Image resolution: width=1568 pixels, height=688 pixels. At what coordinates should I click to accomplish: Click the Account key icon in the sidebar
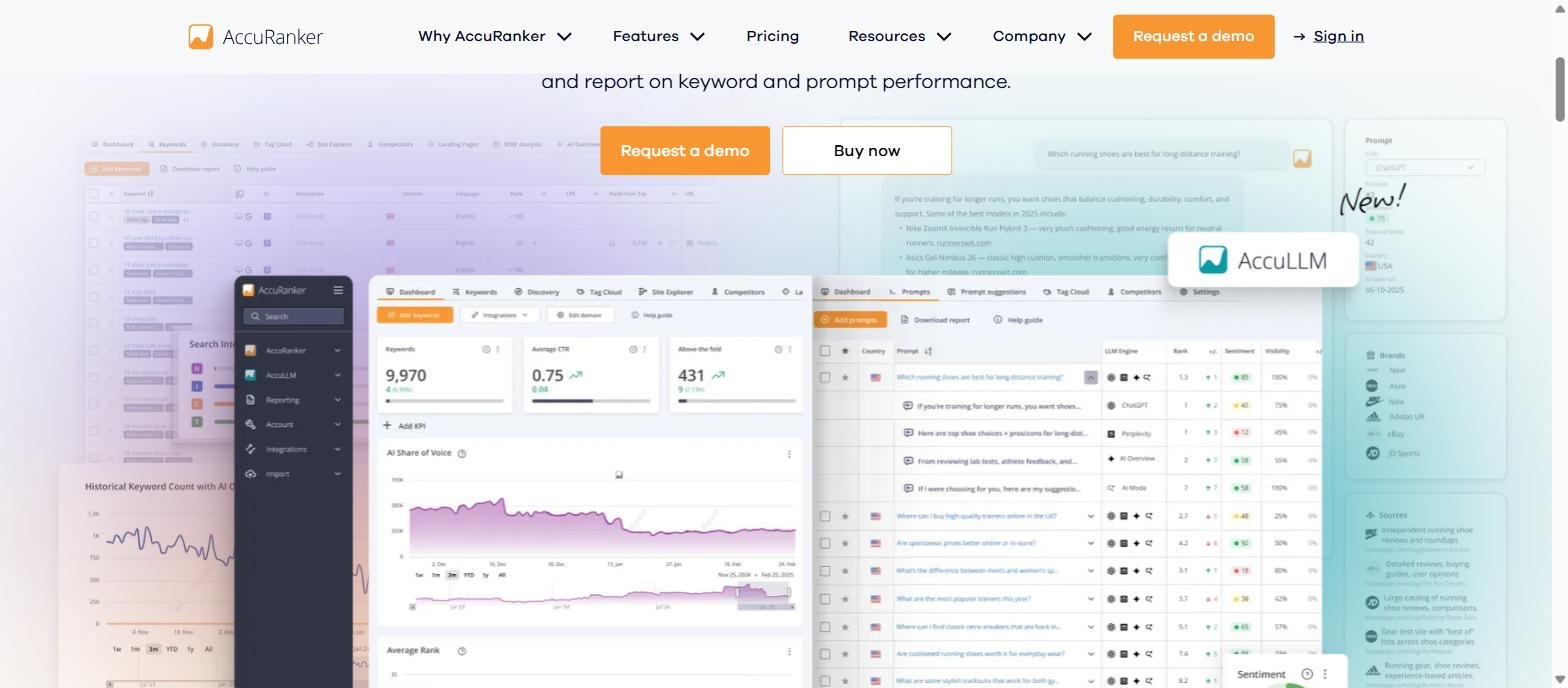(250, 424)
